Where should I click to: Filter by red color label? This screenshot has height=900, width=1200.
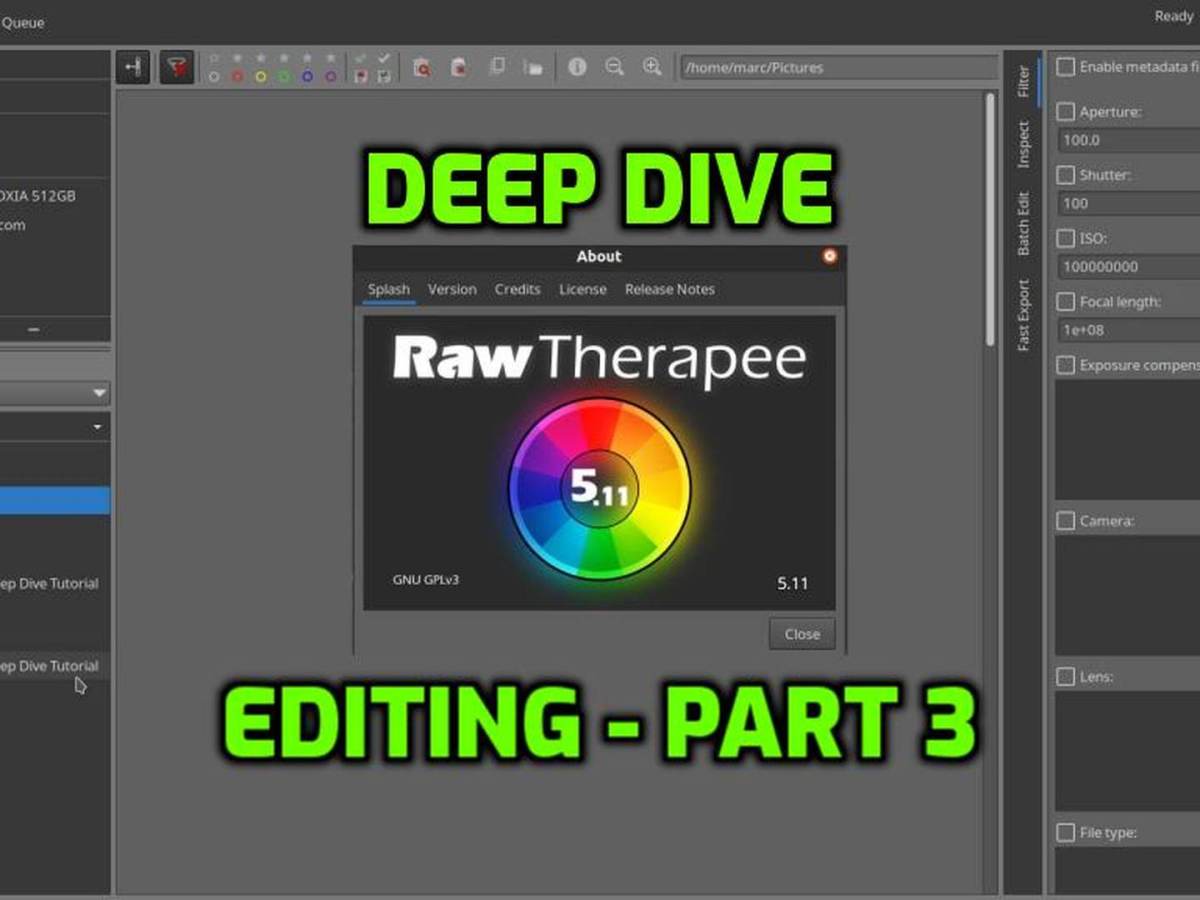coord(237,76)
